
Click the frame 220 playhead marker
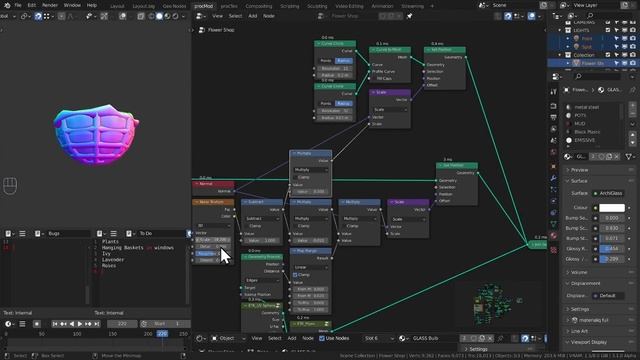(x=162, y=333)
